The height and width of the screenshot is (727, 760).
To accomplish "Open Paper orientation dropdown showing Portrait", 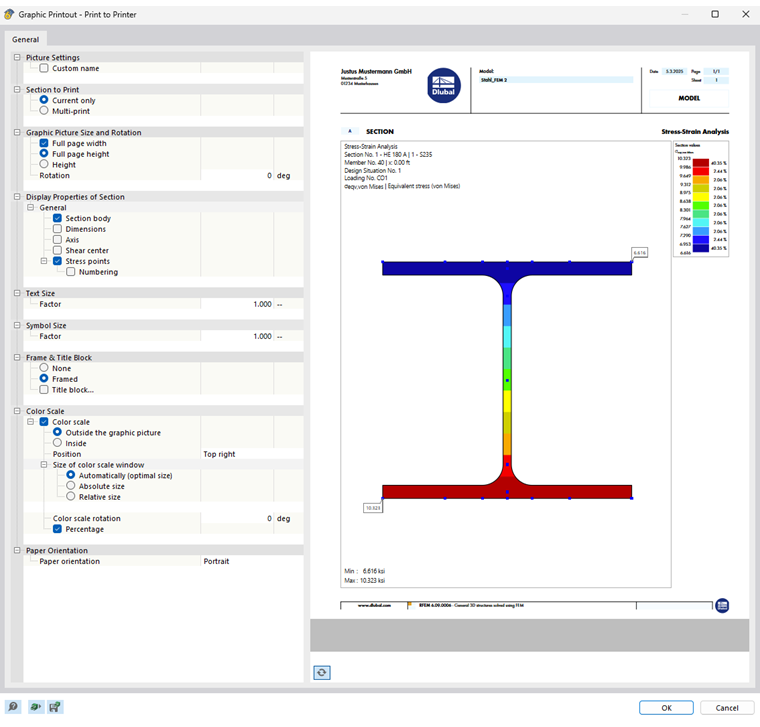I will click(x=252, y=561).
